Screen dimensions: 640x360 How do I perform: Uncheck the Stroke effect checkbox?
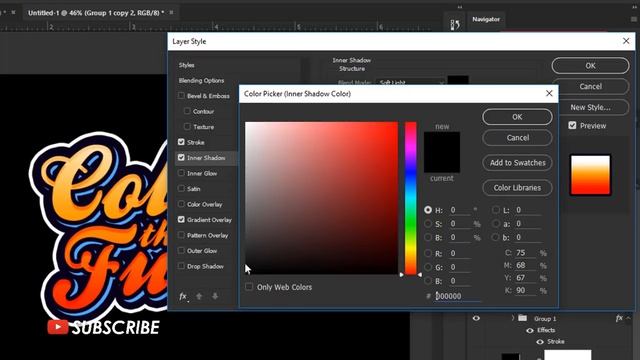point(181,142)
